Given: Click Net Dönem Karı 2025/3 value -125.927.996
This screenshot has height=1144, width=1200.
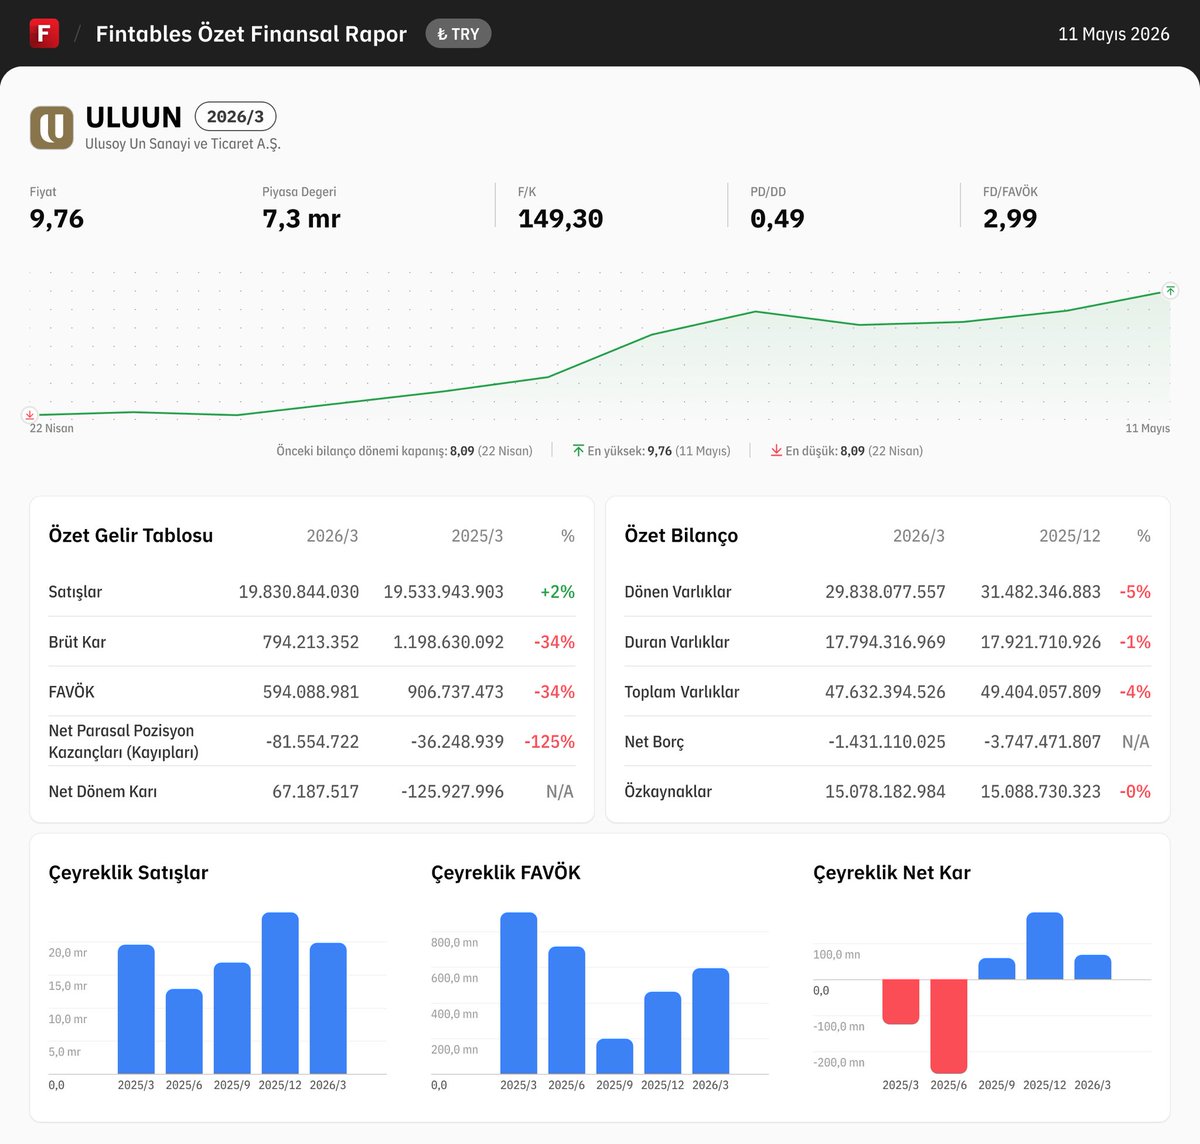Looking at the screenshot, I should tap(453, 792).
